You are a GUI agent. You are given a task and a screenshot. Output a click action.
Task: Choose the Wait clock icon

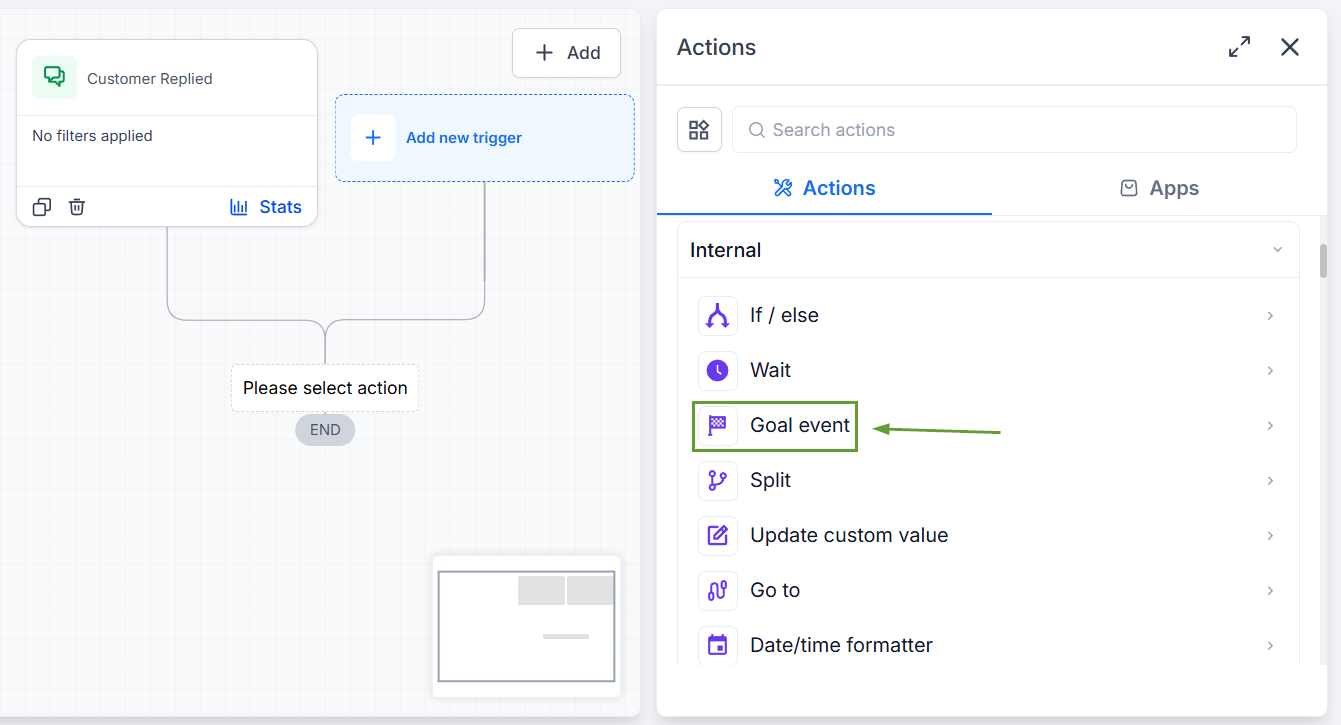point(717,371)
